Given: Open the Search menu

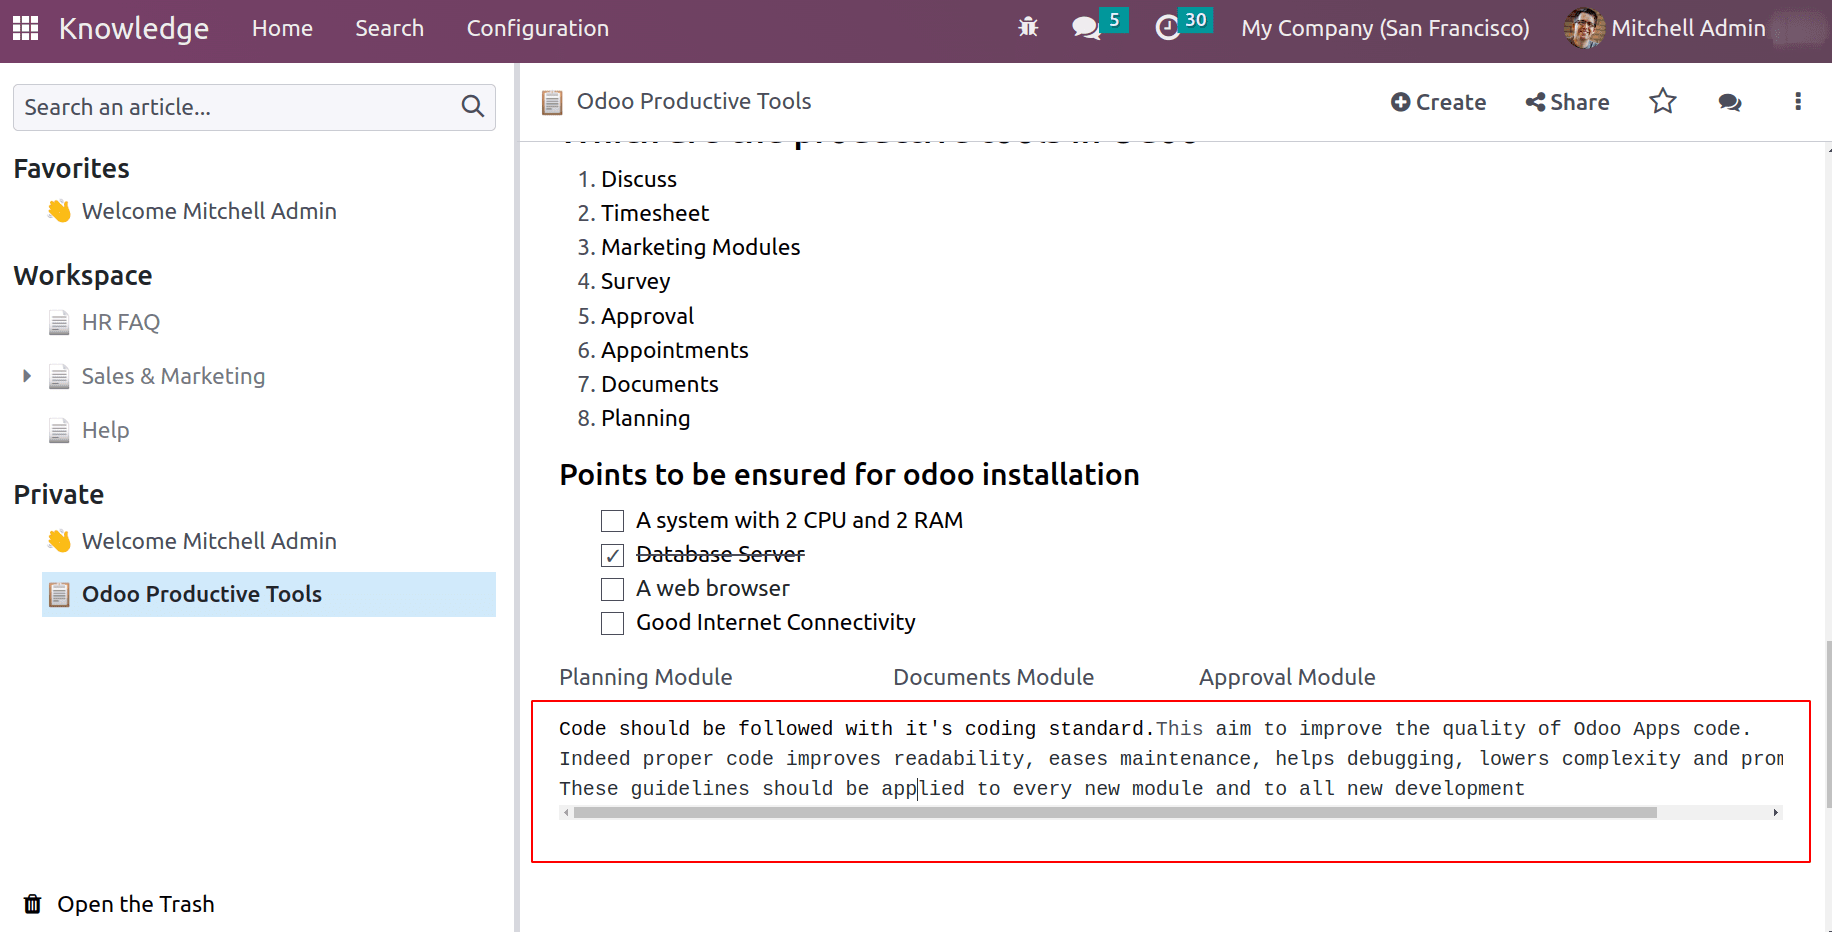Looking at the screenshot, I should (389, 28).
